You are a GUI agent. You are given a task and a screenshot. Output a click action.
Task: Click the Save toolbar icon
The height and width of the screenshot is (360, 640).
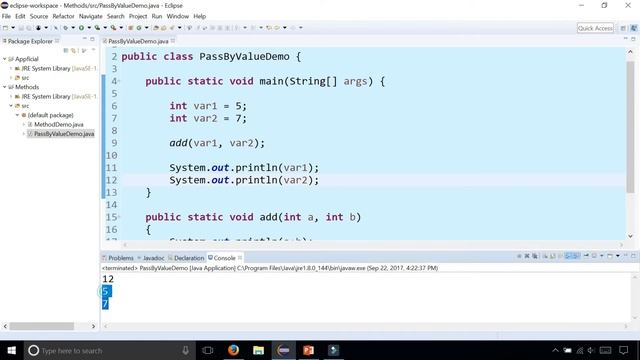pos(20,28)
